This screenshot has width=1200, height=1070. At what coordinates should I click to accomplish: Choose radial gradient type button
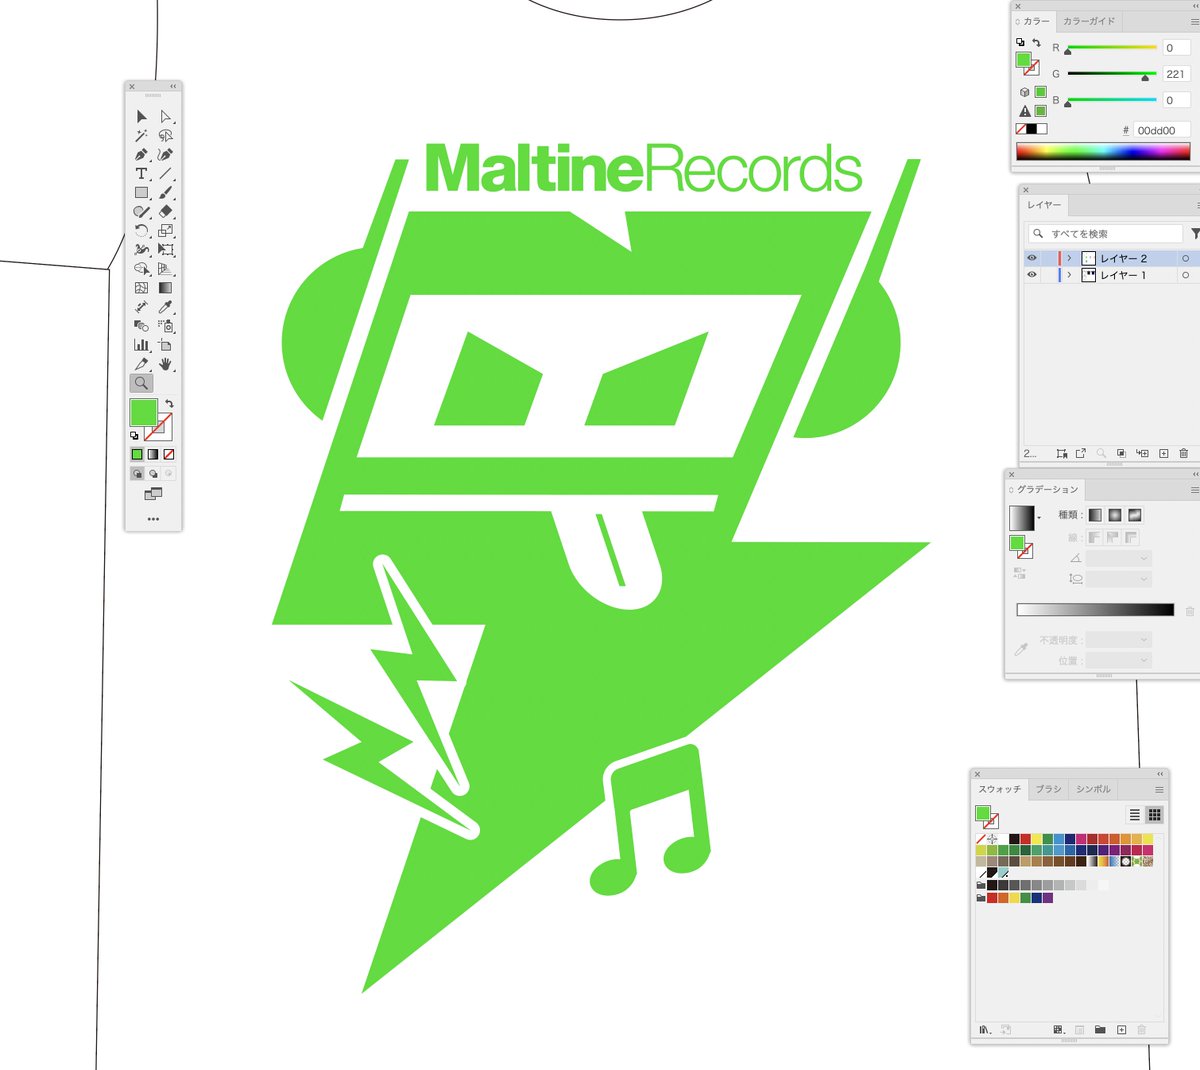(1115, 515)
